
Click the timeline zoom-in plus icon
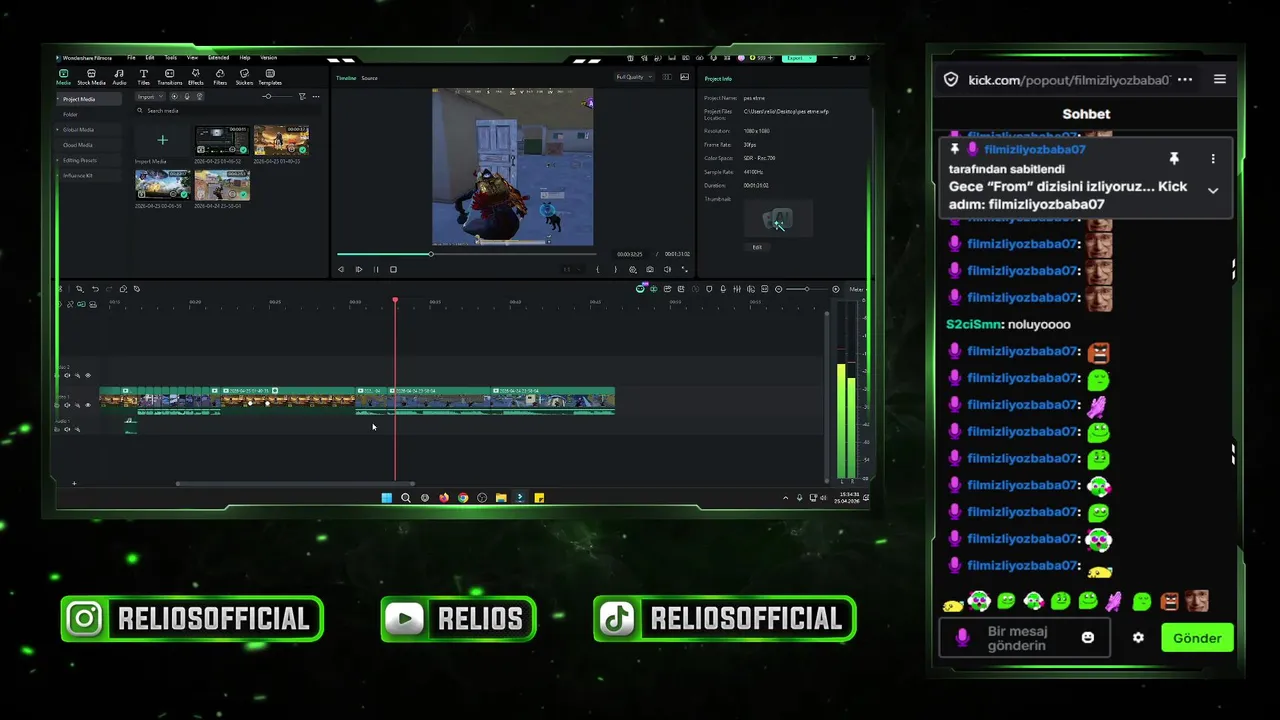pyautogui.click(x=836, y=289)
